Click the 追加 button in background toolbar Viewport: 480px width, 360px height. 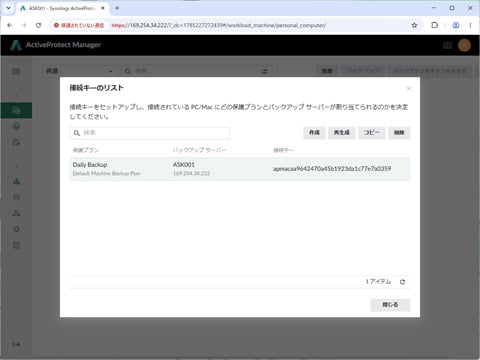[x=327, y=71]
